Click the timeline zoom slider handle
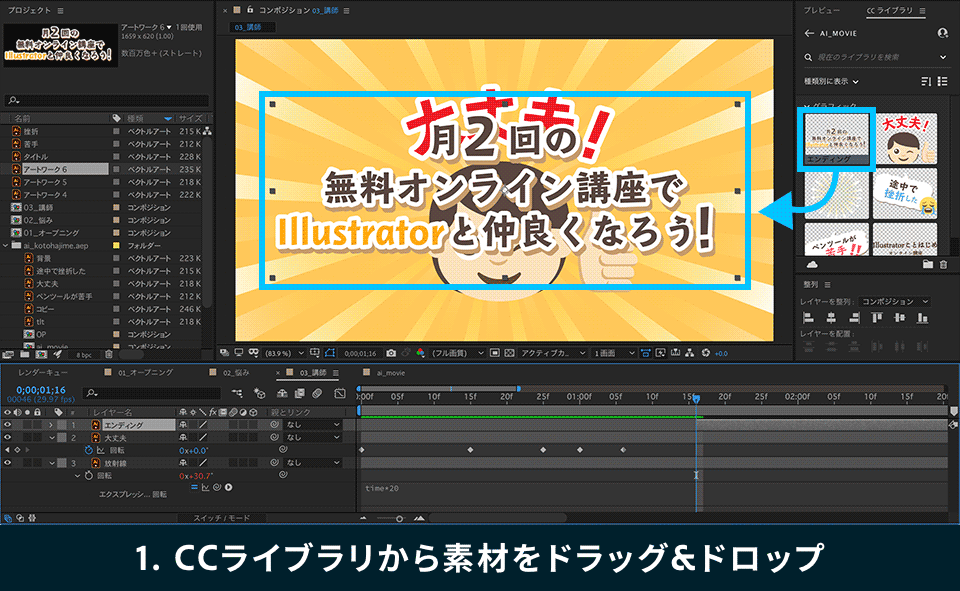 (x=399, y=518)
